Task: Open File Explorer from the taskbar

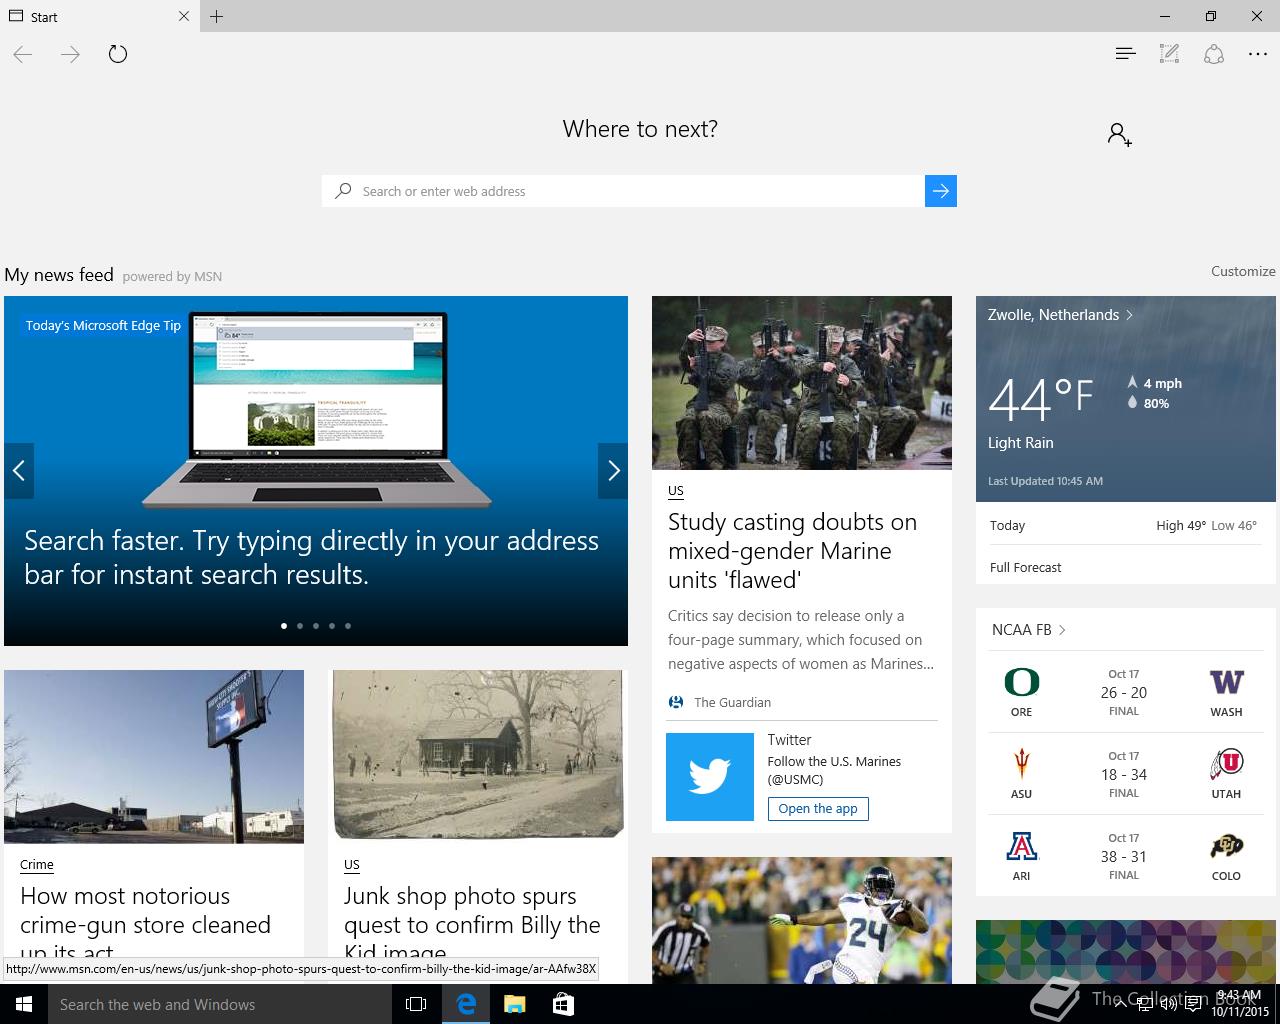Action: coord(514,1004)
